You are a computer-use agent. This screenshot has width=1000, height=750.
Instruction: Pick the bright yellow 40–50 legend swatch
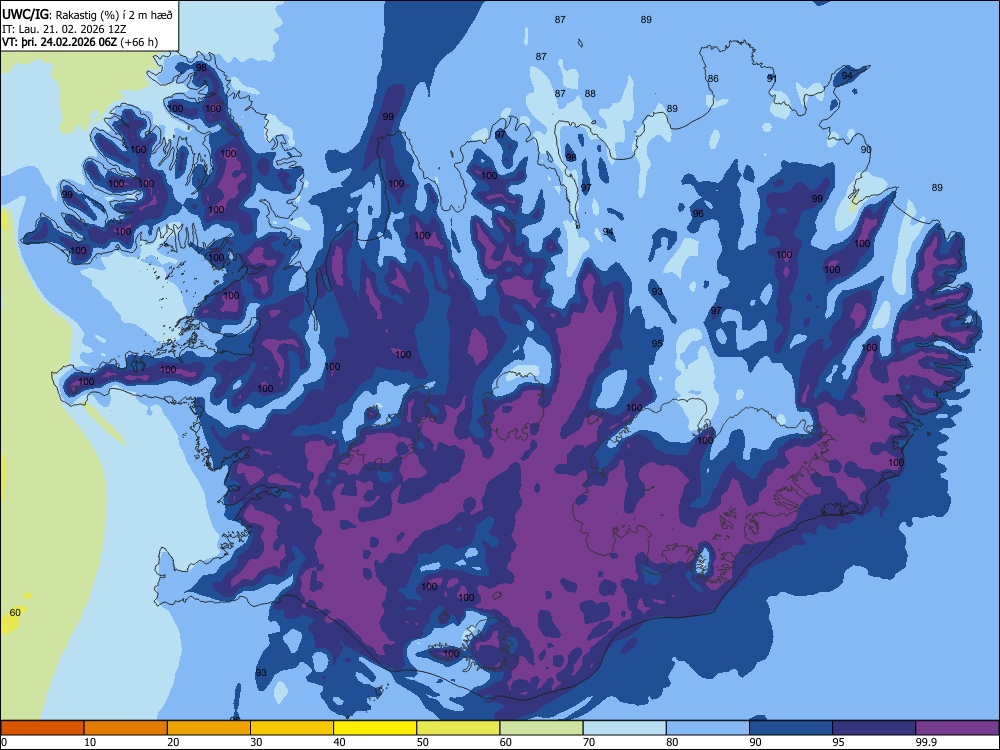pyautogui.click(x=375, y=728)
